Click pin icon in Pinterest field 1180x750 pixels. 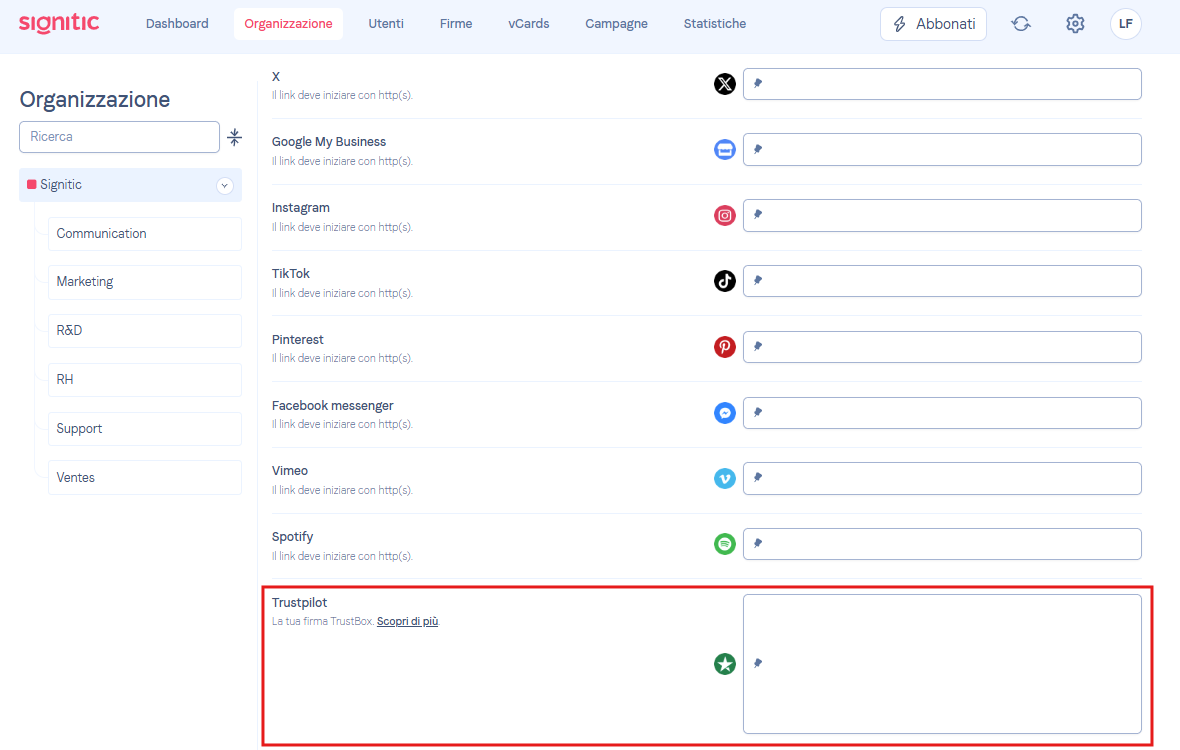tap(758, 346)
